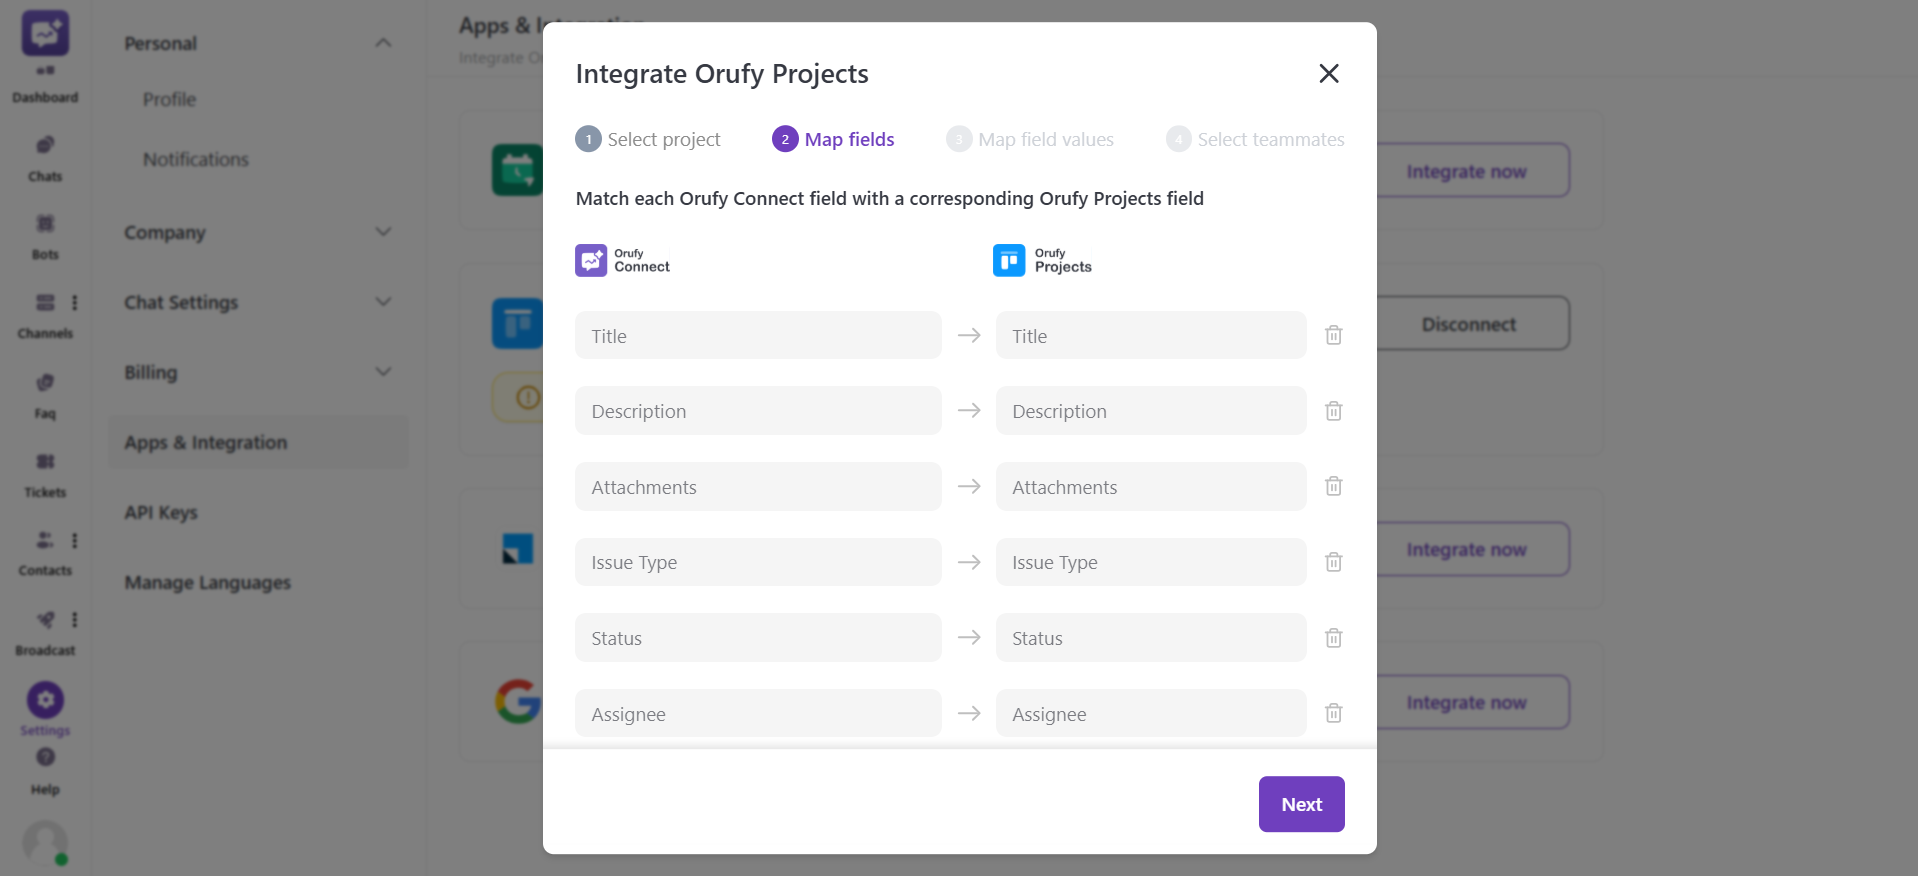The width and height of the screenshot is (1918, 876).
Task: Open Chats from the sidebar
Action: coord(45,158)
